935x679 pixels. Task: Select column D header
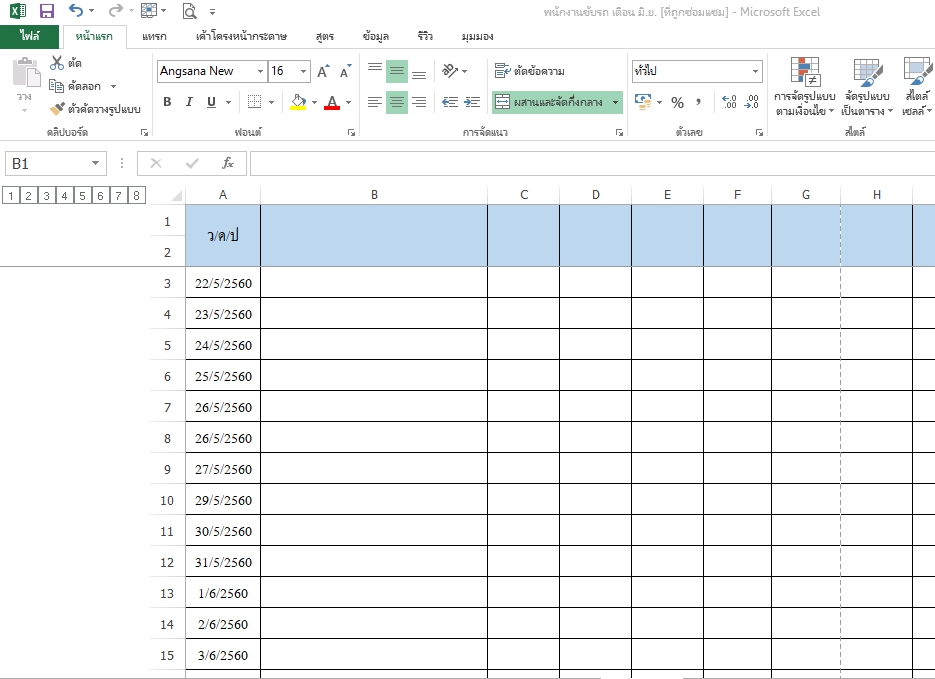pyautogui.click(x=595, y=195)
